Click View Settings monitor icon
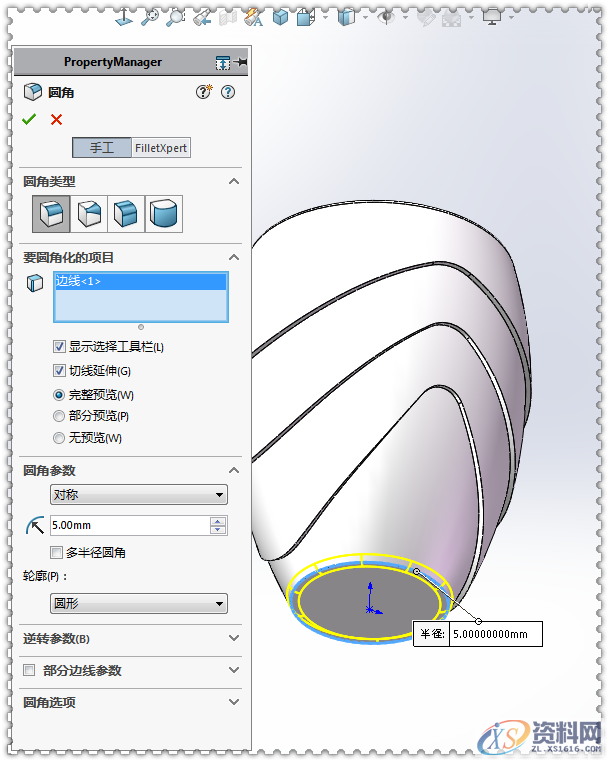The width and height of the screenshot is (609, 762). [492, 17]
